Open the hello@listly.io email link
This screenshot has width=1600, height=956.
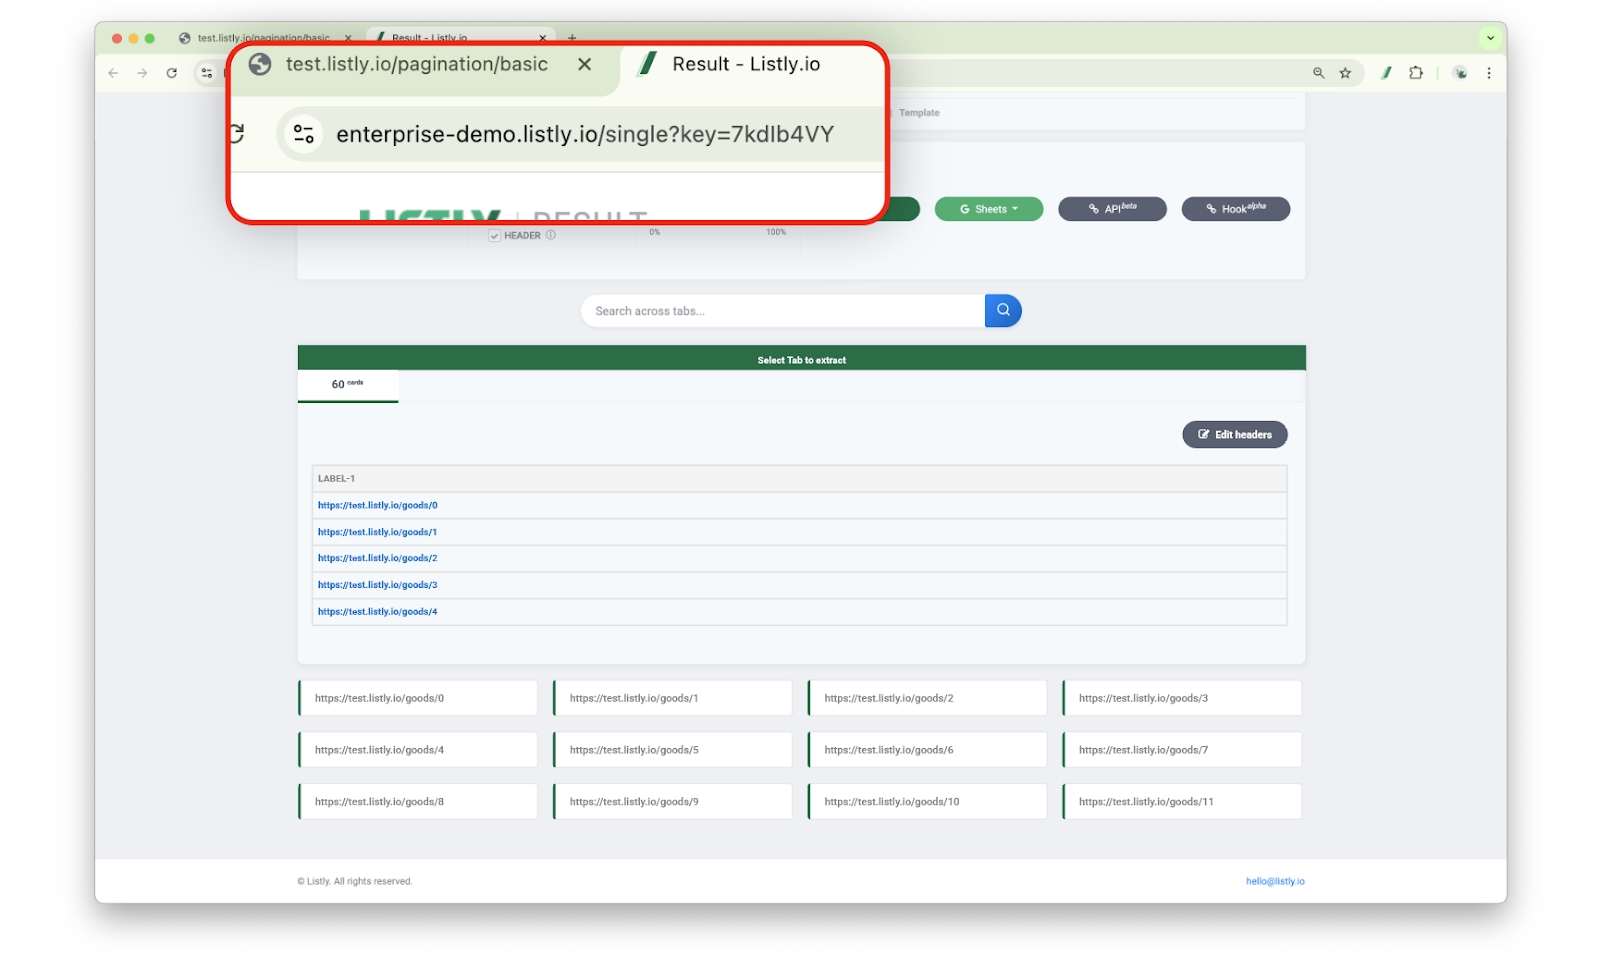pyautogui.click(x=1274, y=882)
